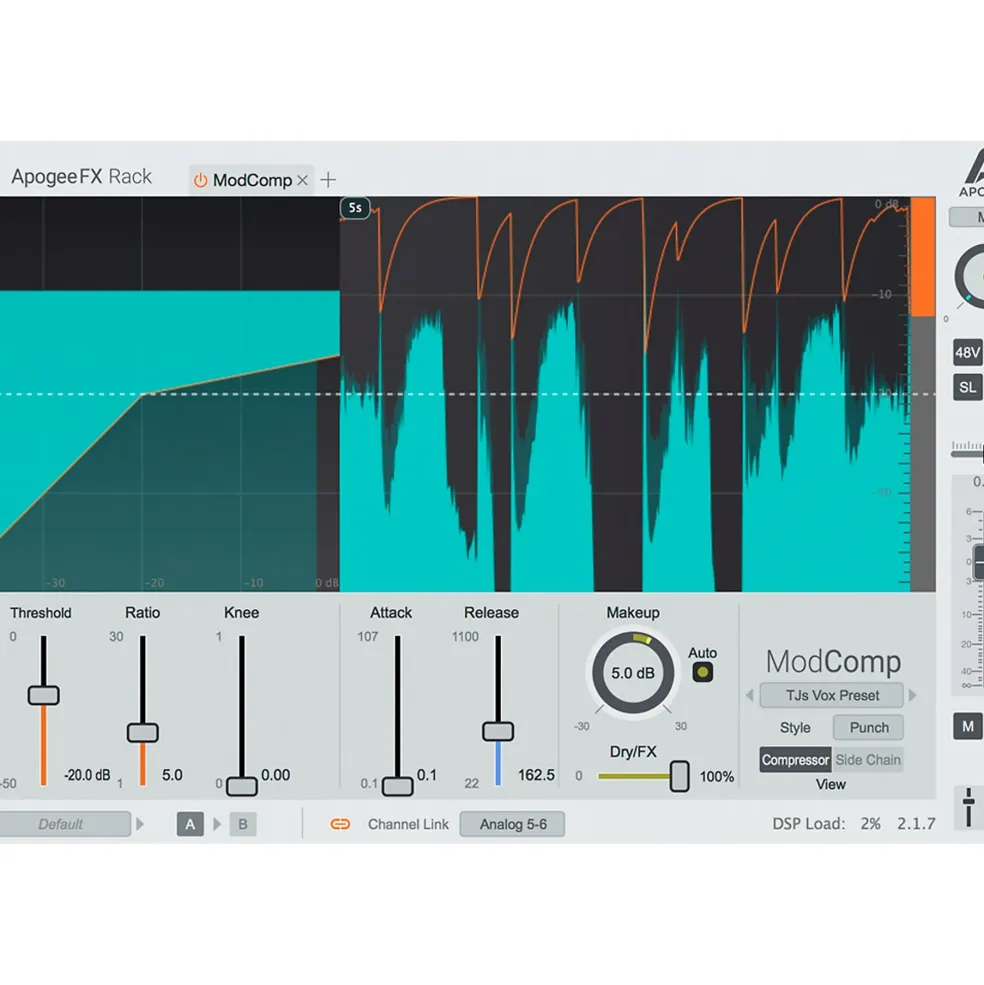Switch to Side Chain view
This screenshot has width=984, height=985.
(x=868, y=760)
